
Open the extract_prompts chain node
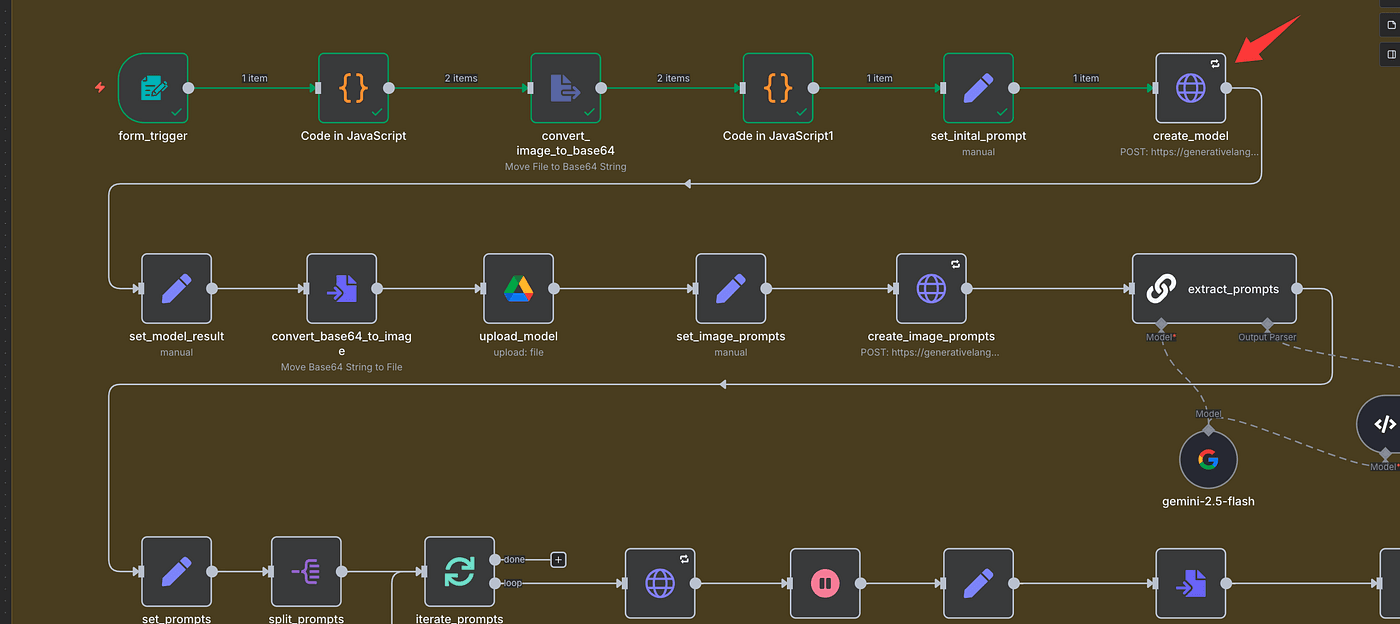(1214, 288)
